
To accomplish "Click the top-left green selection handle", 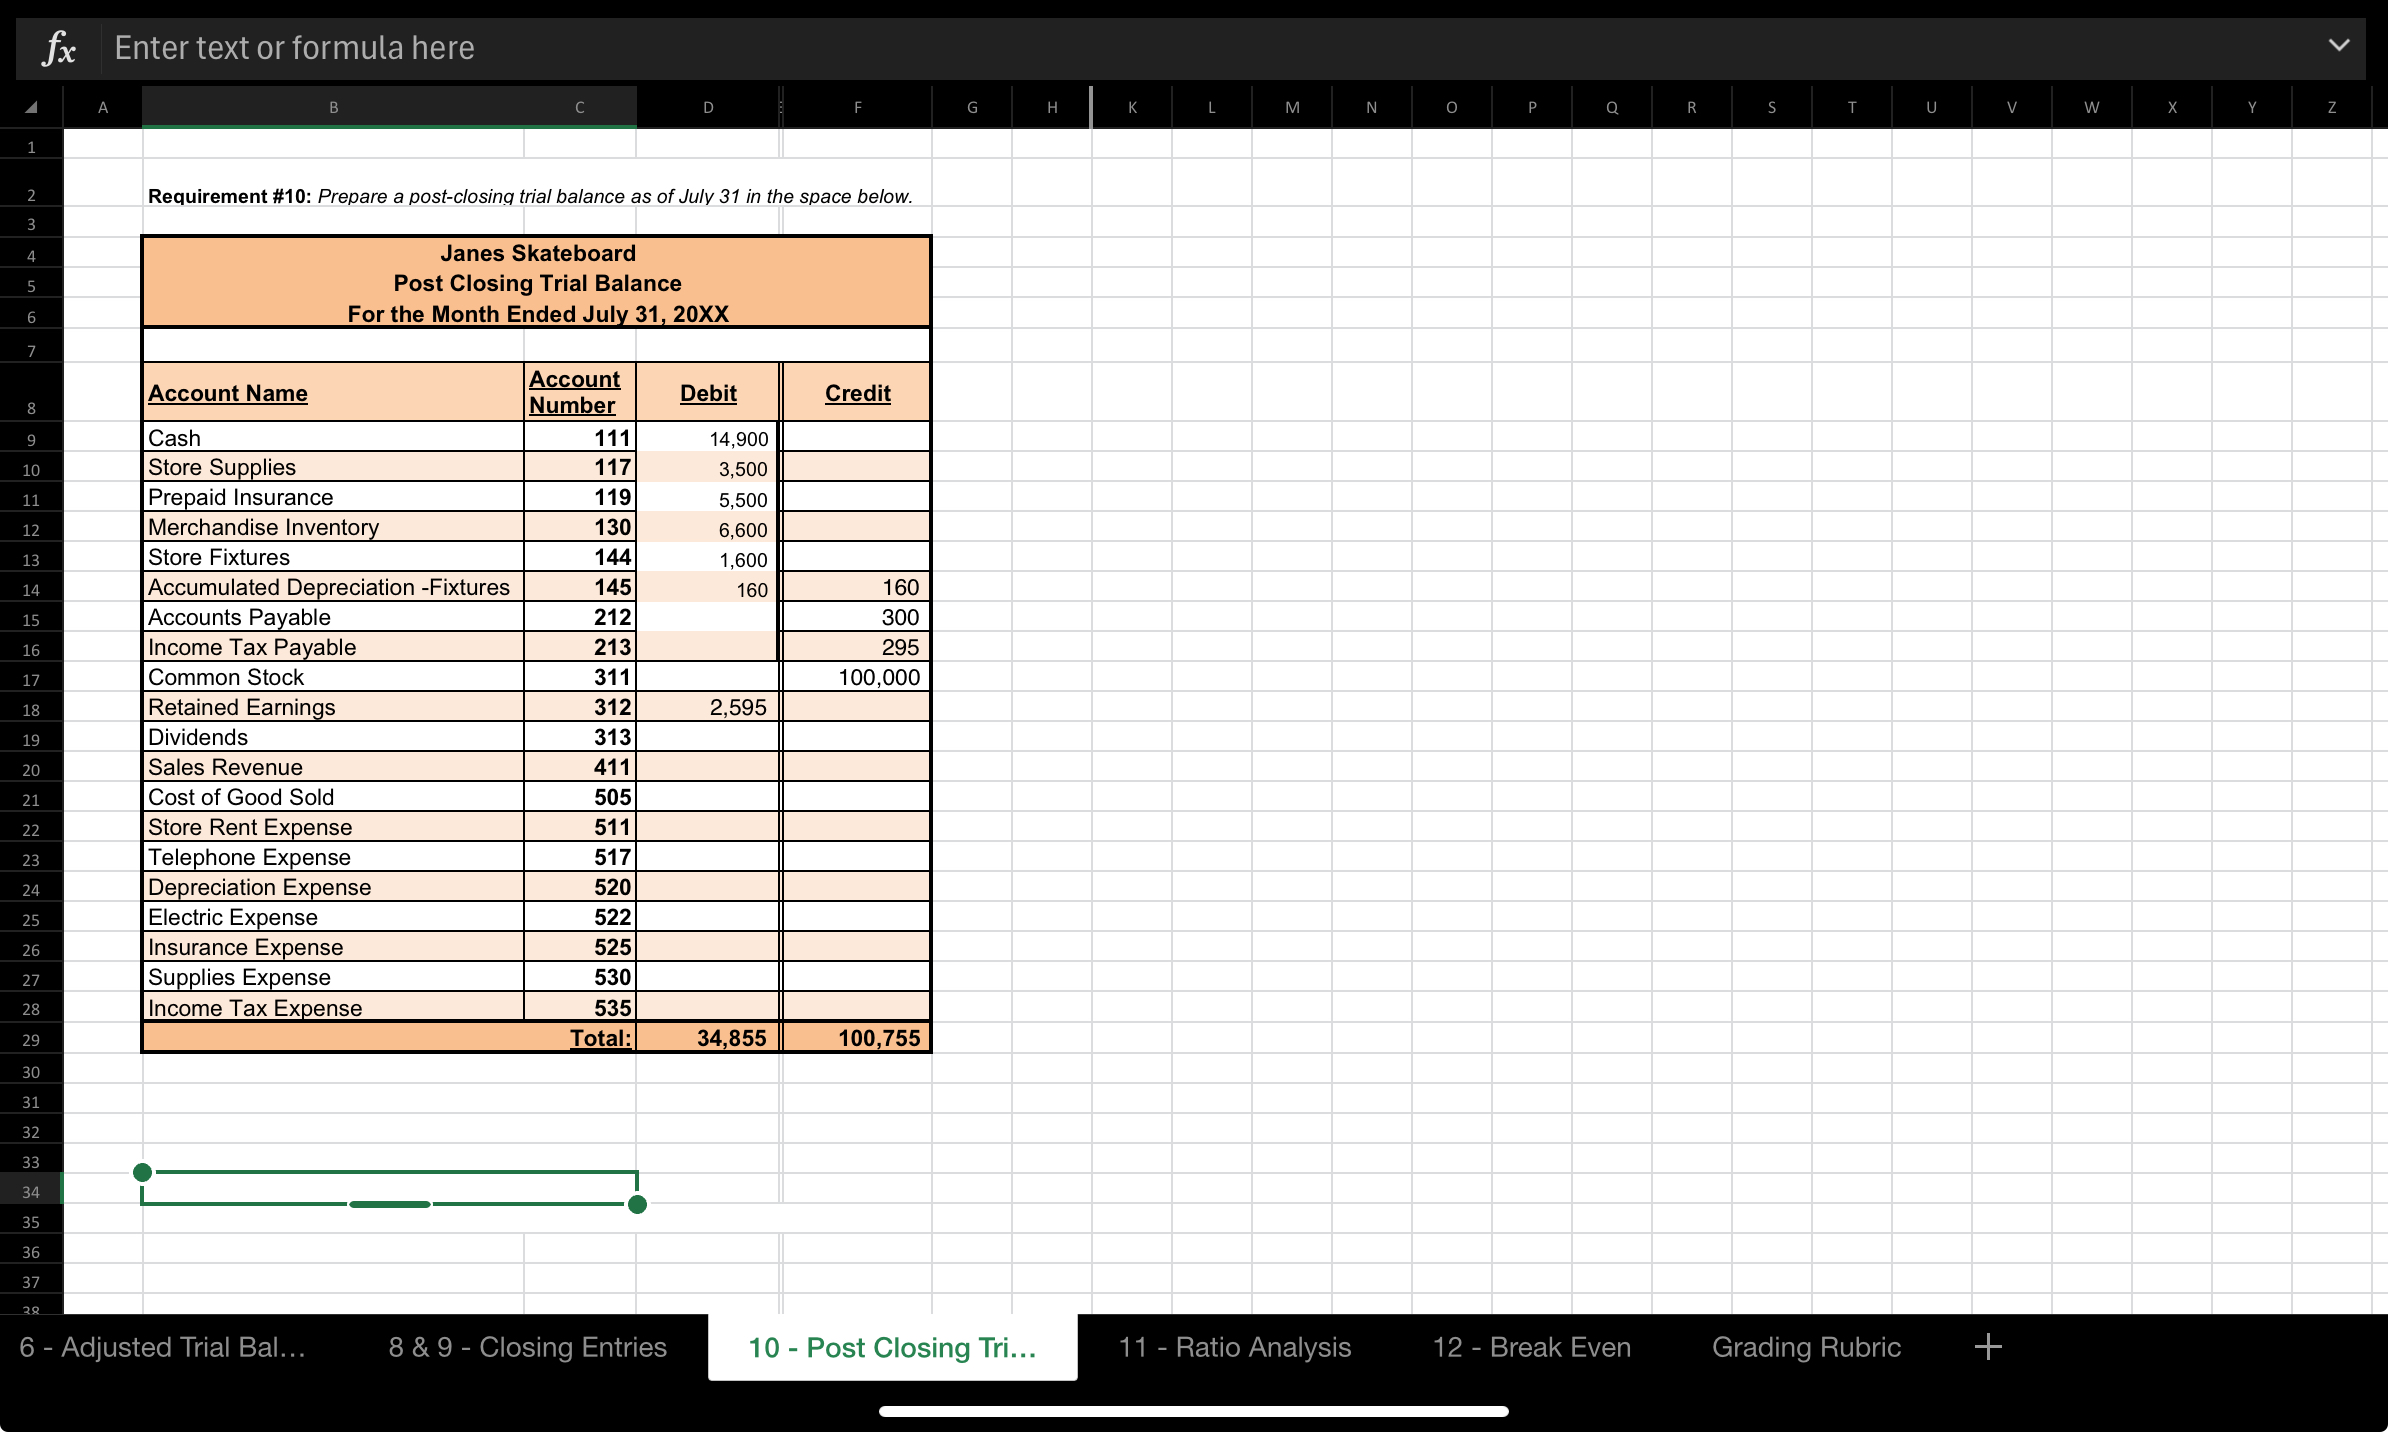I will pyautogui.click(x=143, y=1172).
